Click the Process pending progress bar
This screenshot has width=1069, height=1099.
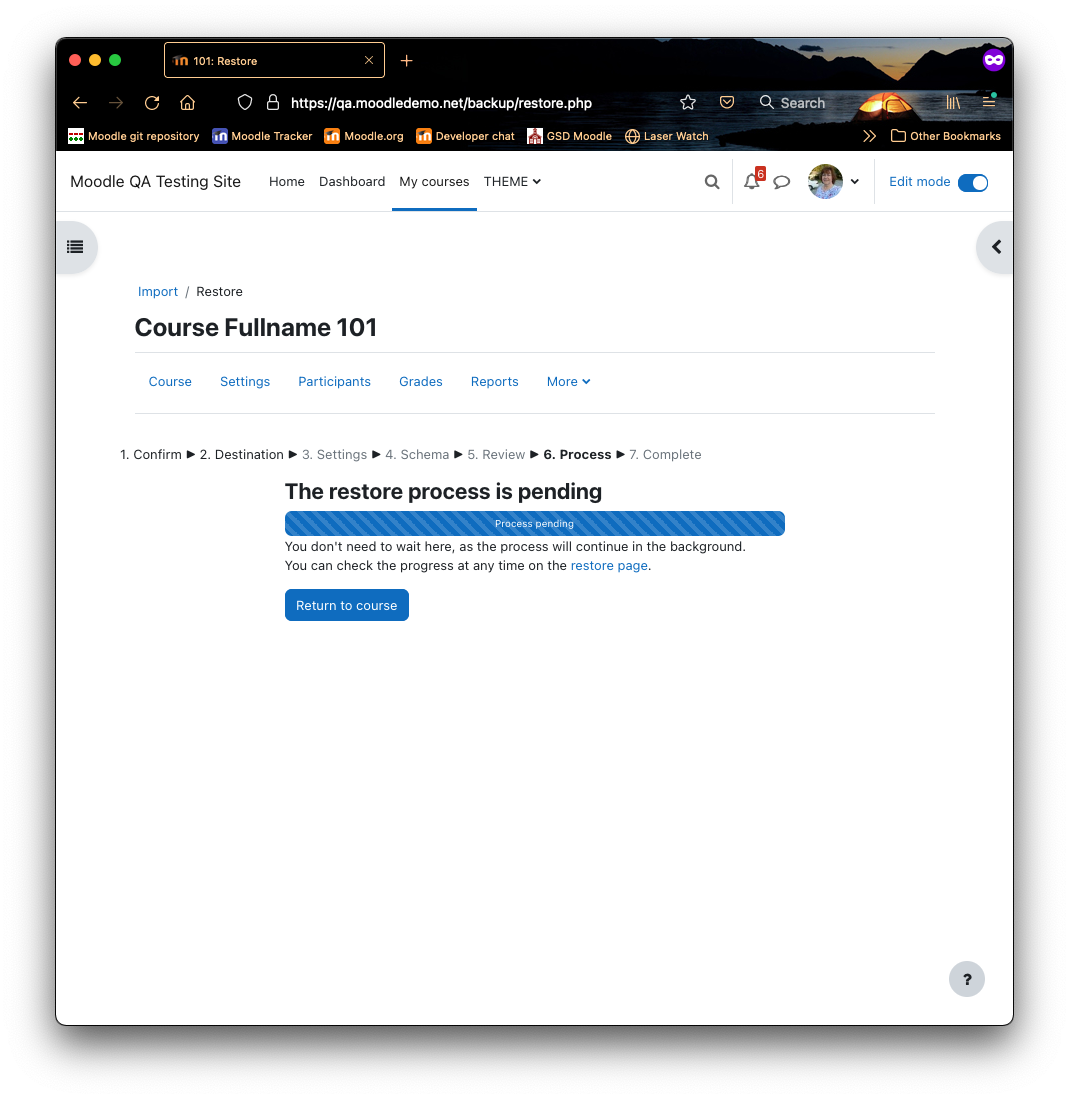(535, 524)
